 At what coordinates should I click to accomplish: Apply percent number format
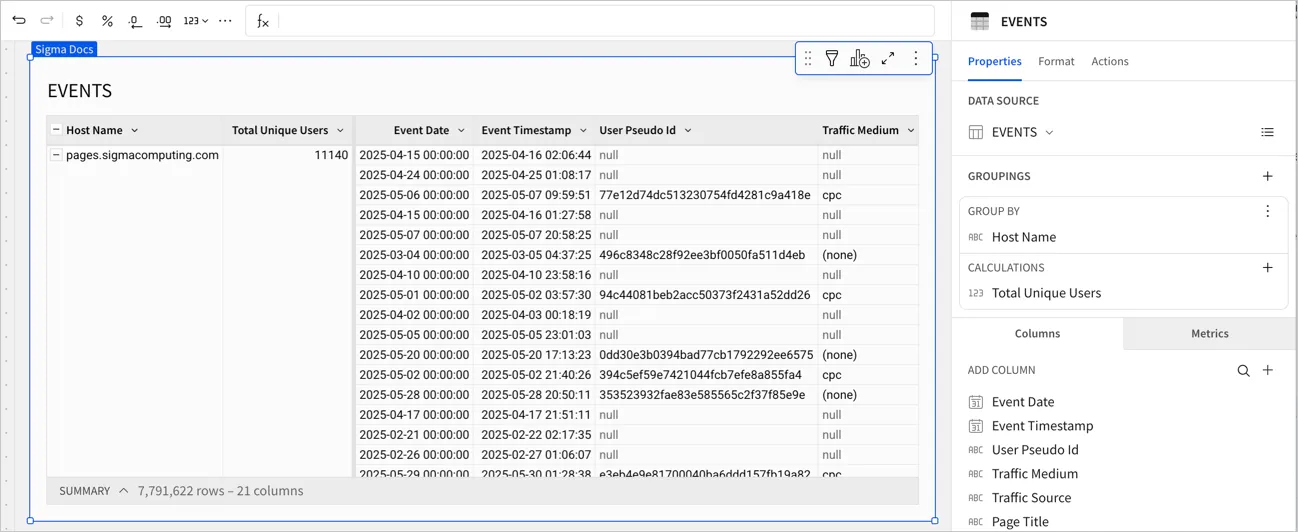pos(107,21)
